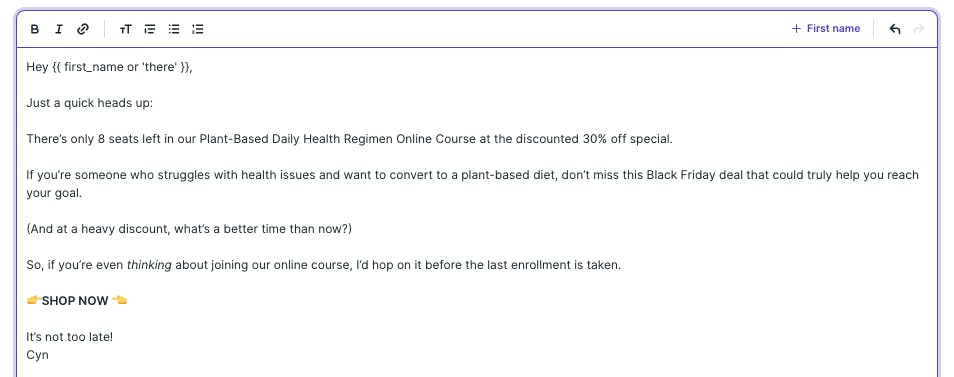The width and height of the screenshot is (954, 377).
Task: Redo the last undone edit
Action: coord(919,29)
